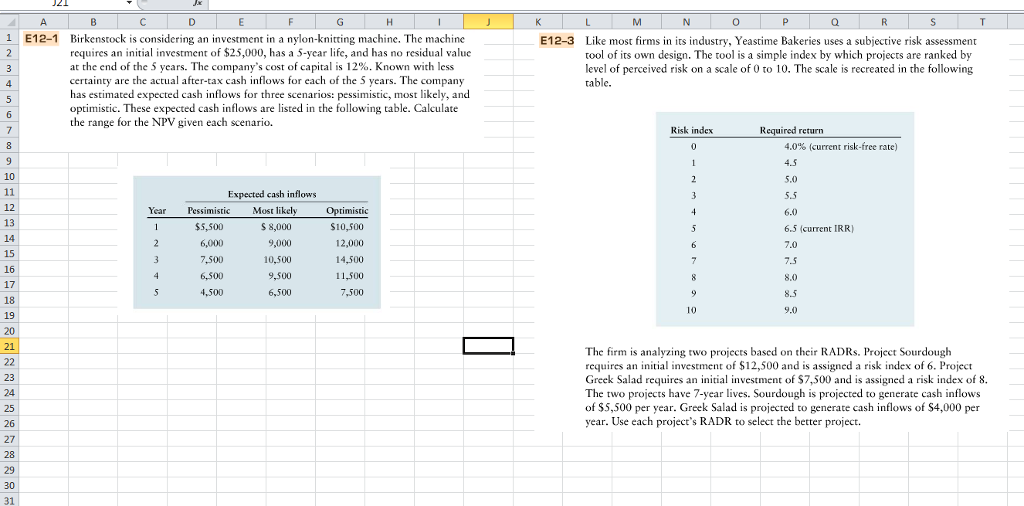Click the Name Box showing J21
Viewport: 1024px width, 506px height.
(60, 4)
